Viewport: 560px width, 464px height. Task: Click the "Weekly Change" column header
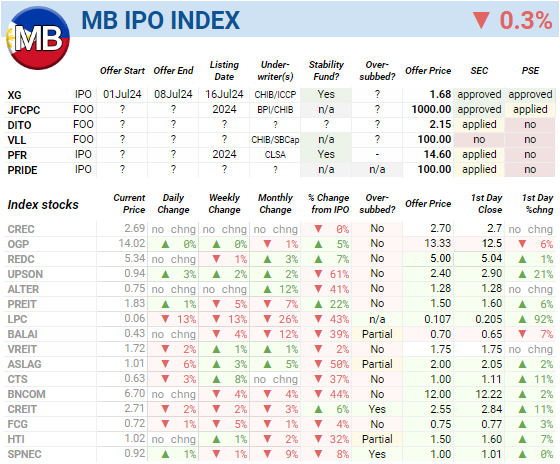point(224,204)
